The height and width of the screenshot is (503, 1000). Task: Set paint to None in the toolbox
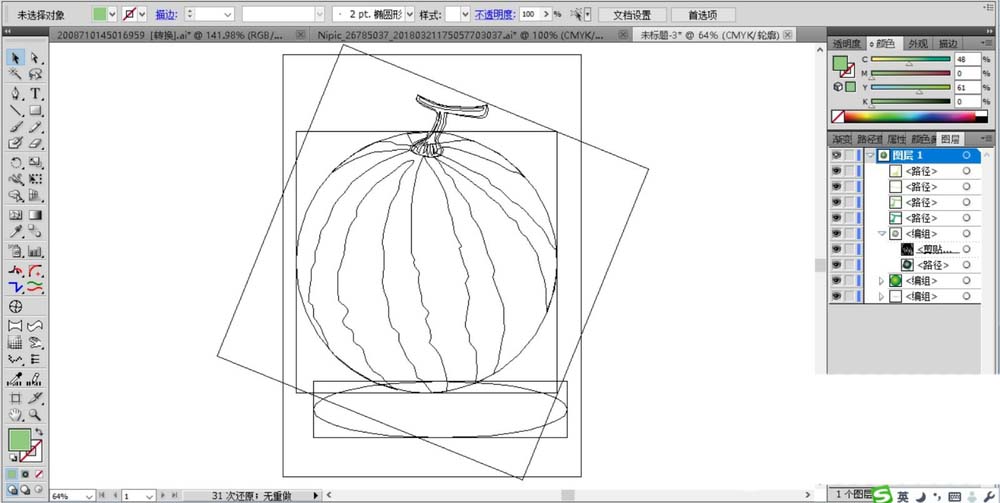38,474
